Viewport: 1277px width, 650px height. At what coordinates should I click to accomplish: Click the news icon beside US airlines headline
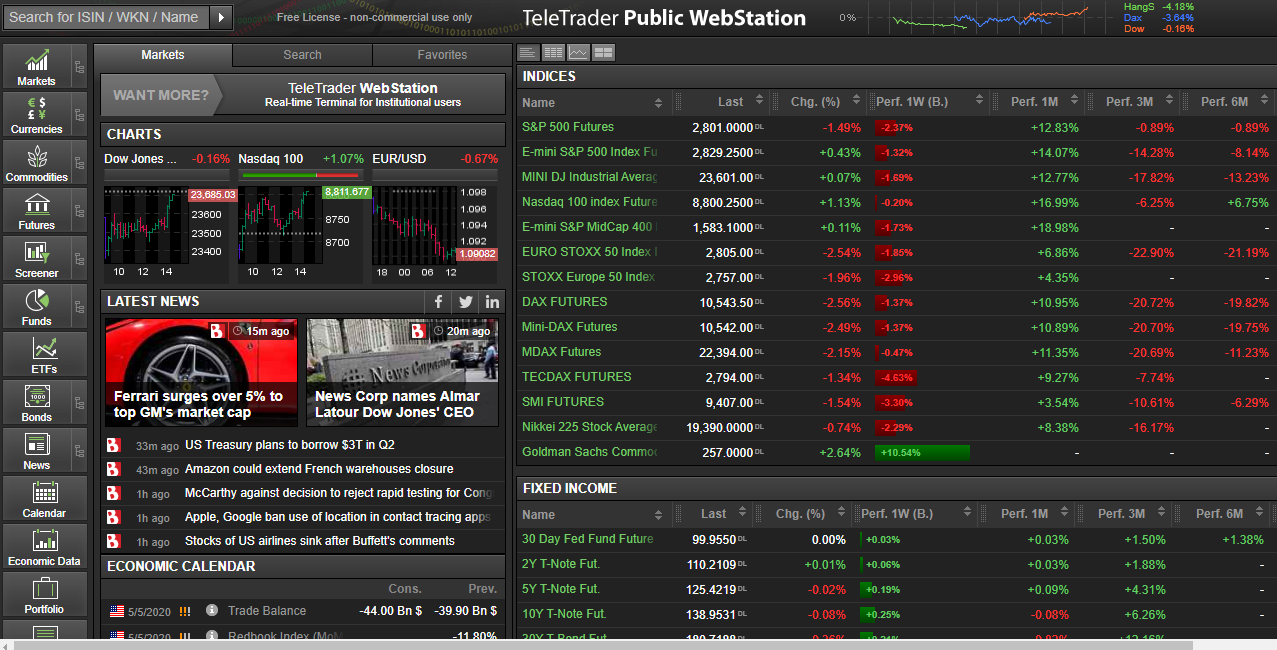pos(114,541)
